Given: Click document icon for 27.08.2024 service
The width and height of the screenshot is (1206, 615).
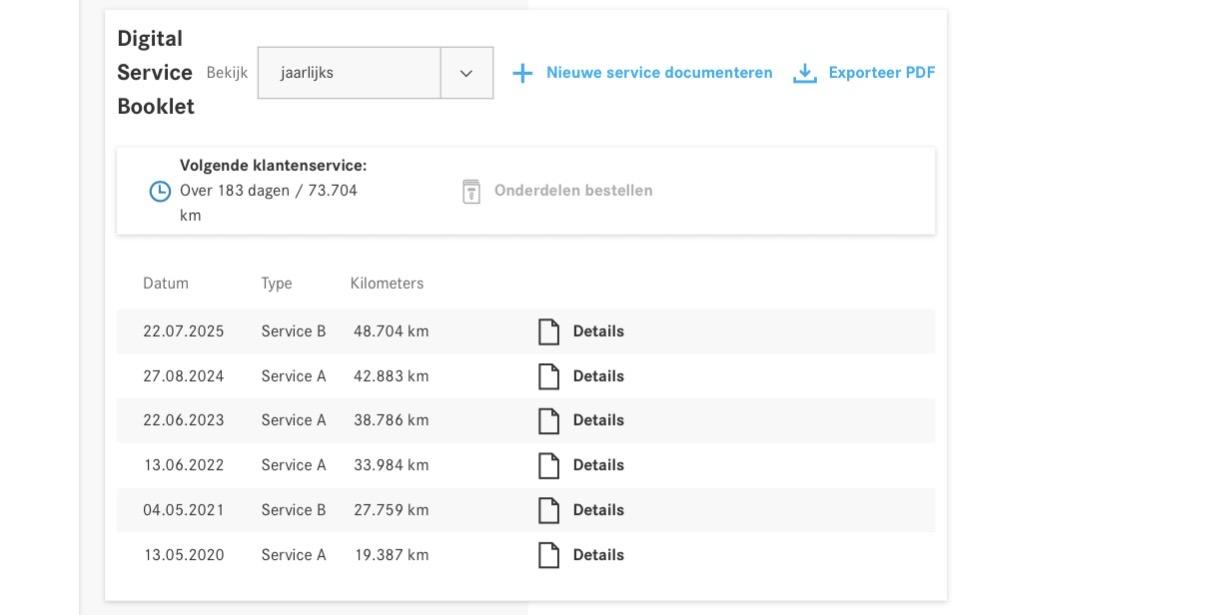Looking at the screenshot, I should click(x=549, y=377).
